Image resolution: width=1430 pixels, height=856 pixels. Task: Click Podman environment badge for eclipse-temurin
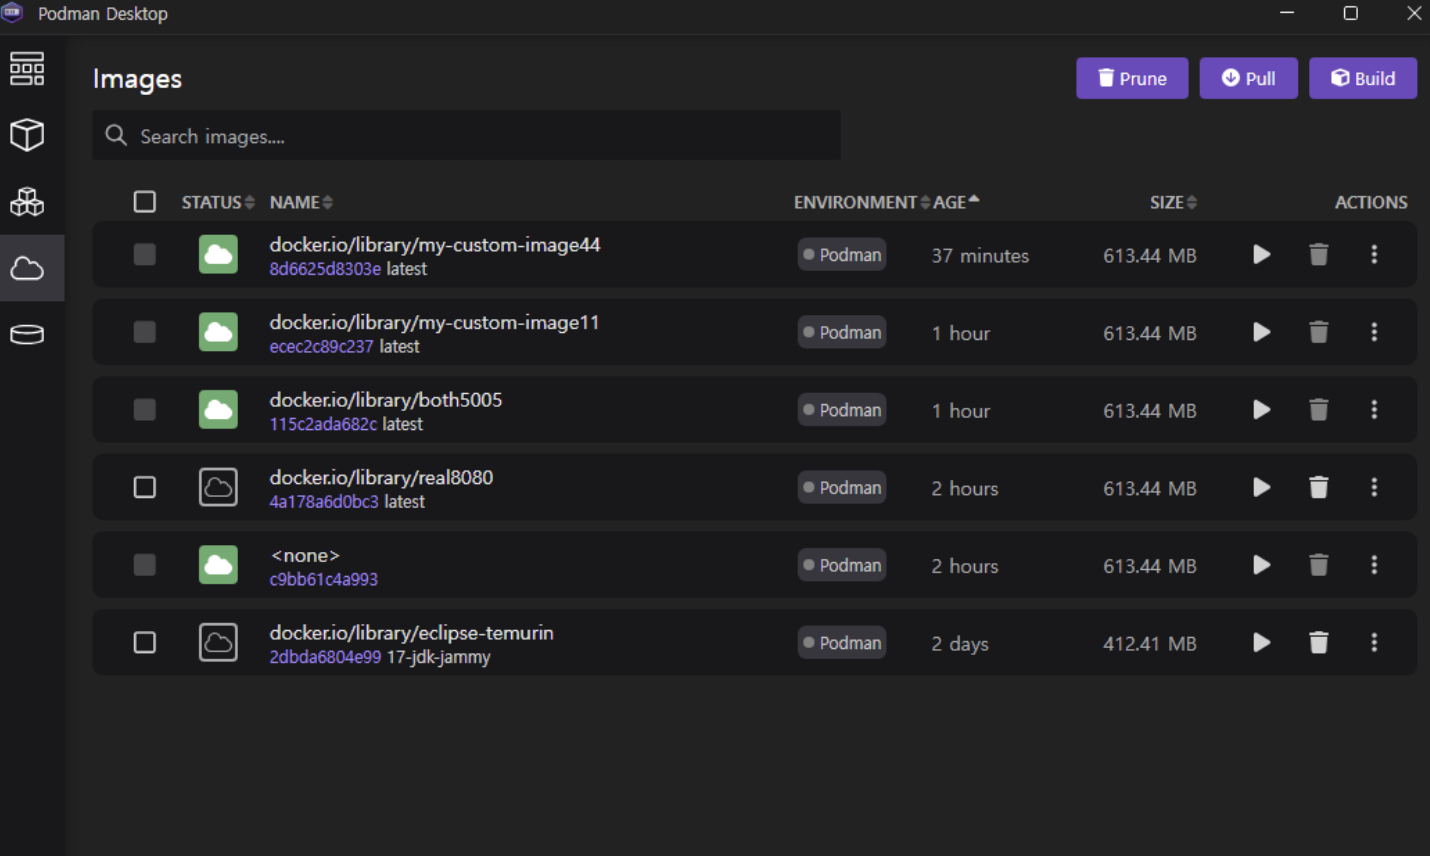tap(842, 642)
